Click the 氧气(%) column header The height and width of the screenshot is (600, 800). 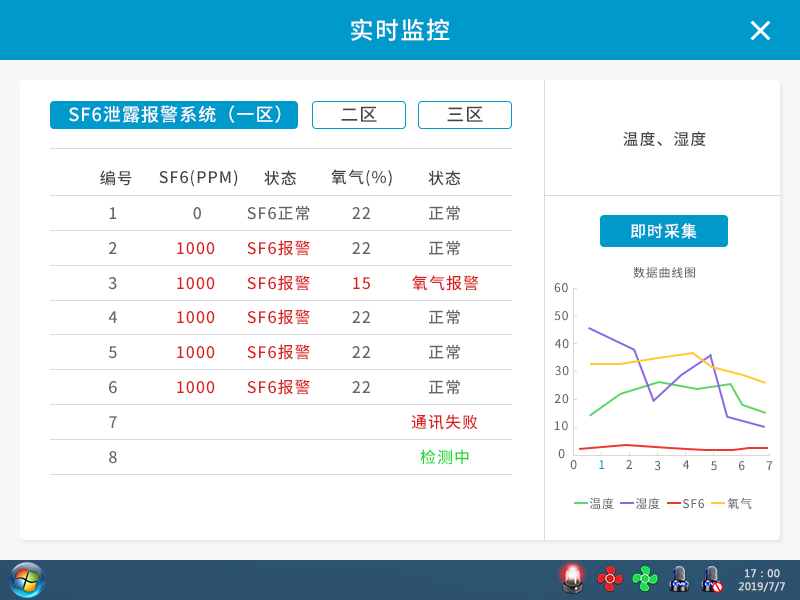click(362, 177)
